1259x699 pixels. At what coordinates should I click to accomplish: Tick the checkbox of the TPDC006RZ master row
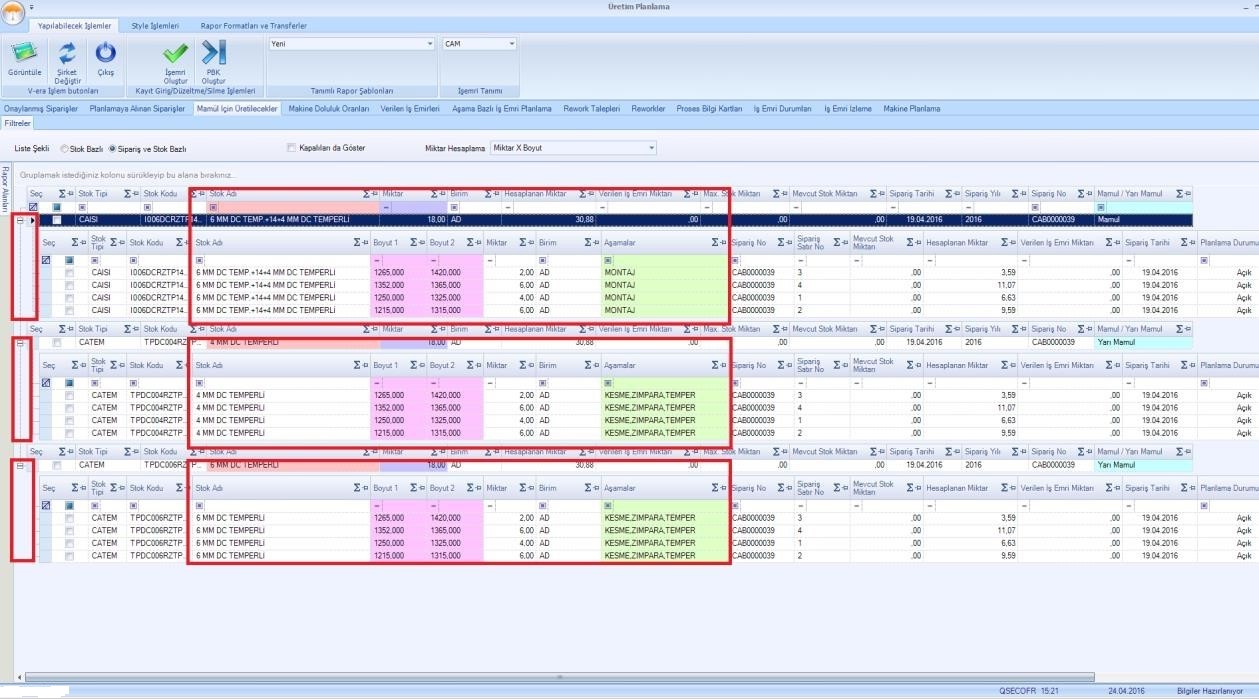point(57,465)
